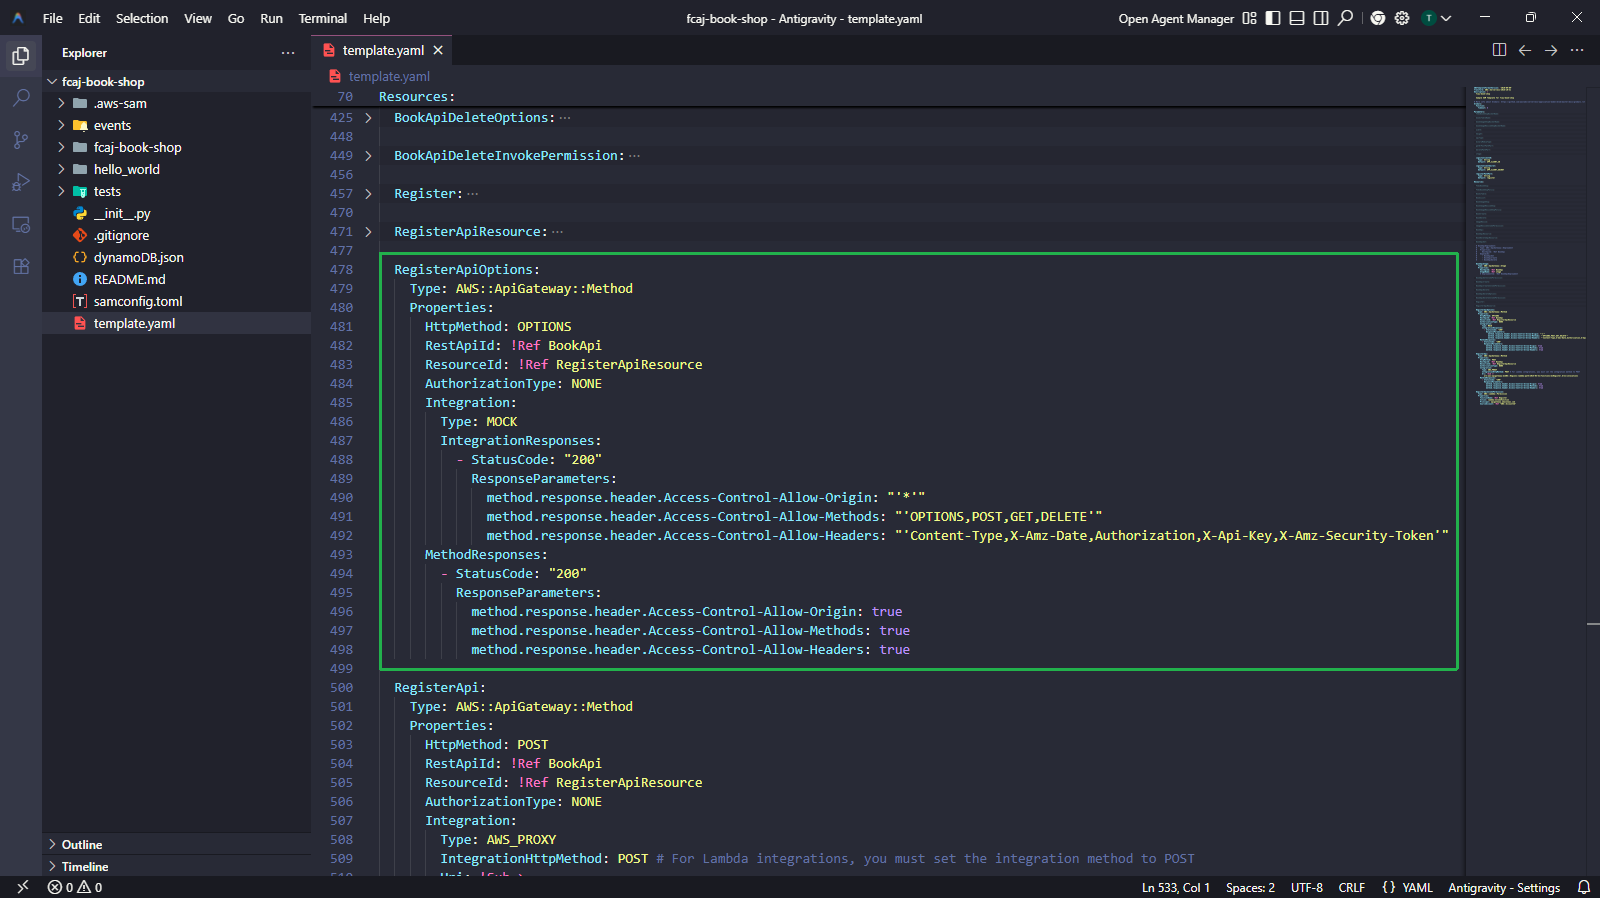The height and width of the screenshot is (898, 1600).
Task: Toggle the bottom panel
Action: point(1297,18)
